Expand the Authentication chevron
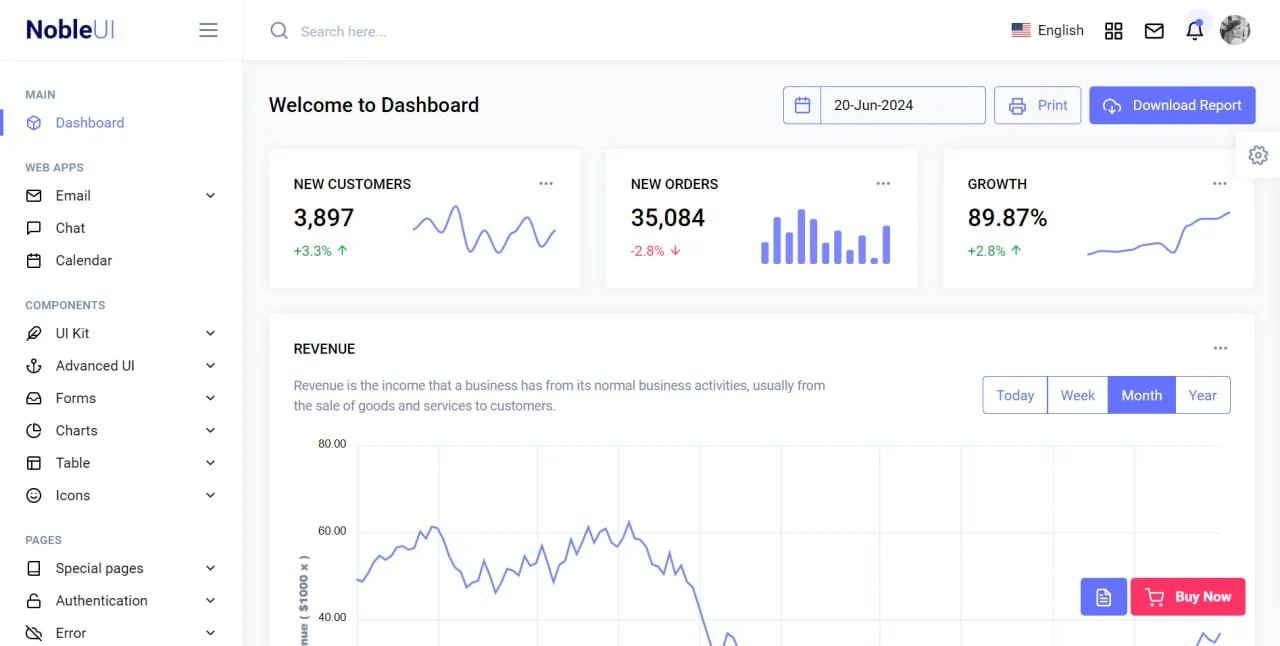 [x=210, y=601]
